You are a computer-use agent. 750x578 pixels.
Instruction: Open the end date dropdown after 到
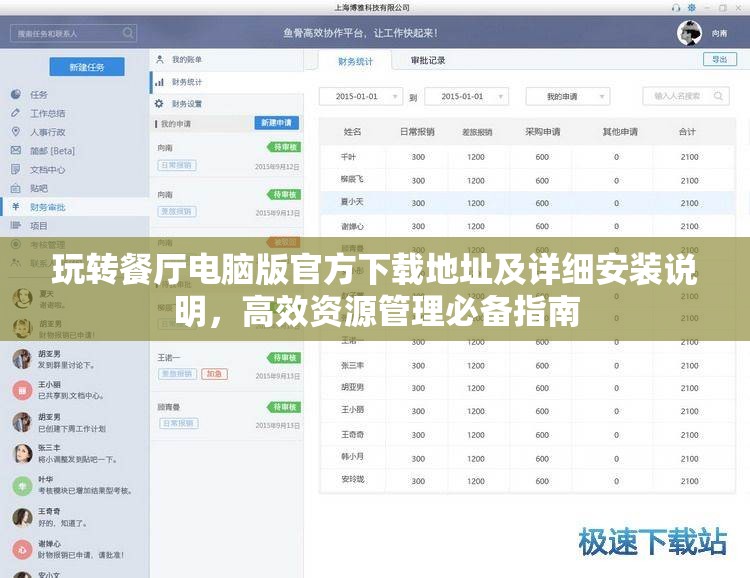click(466, 96)
